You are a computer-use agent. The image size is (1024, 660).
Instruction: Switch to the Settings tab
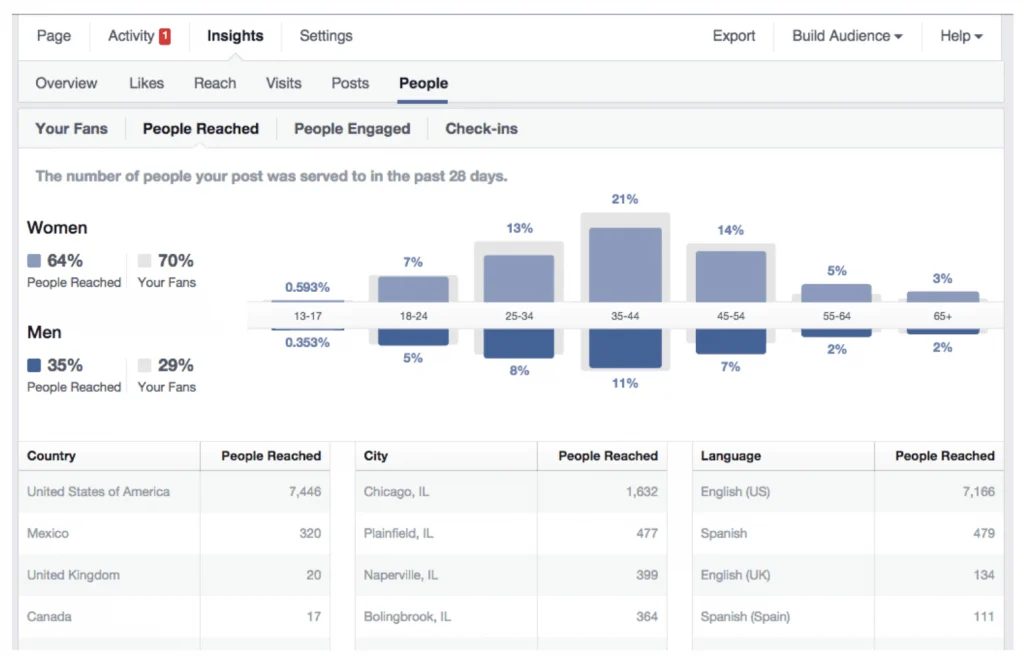click(326, 36)
